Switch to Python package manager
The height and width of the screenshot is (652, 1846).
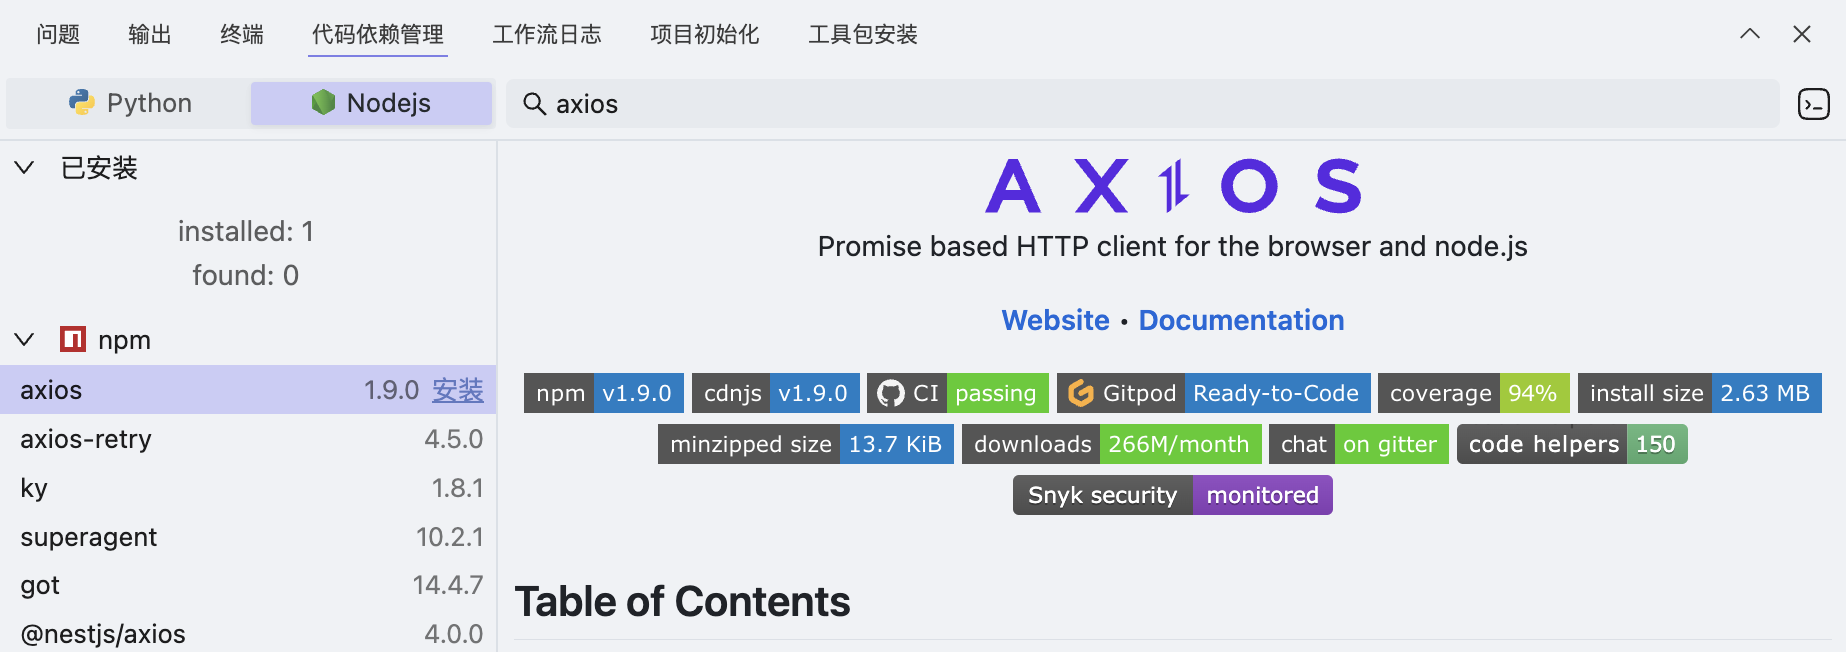129,104
